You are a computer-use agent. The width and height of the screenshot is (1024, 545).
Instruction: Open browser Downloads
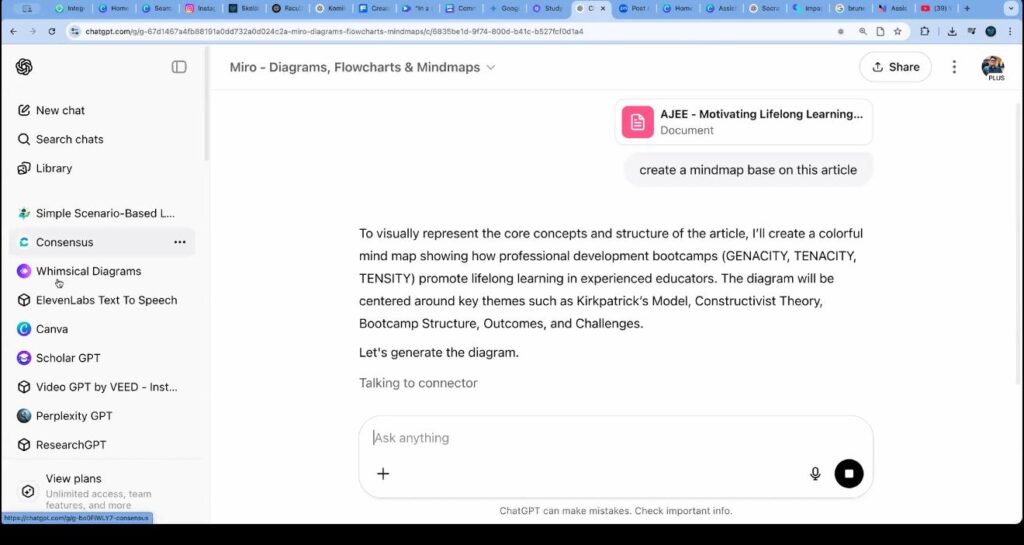click(x=952, y=31)
